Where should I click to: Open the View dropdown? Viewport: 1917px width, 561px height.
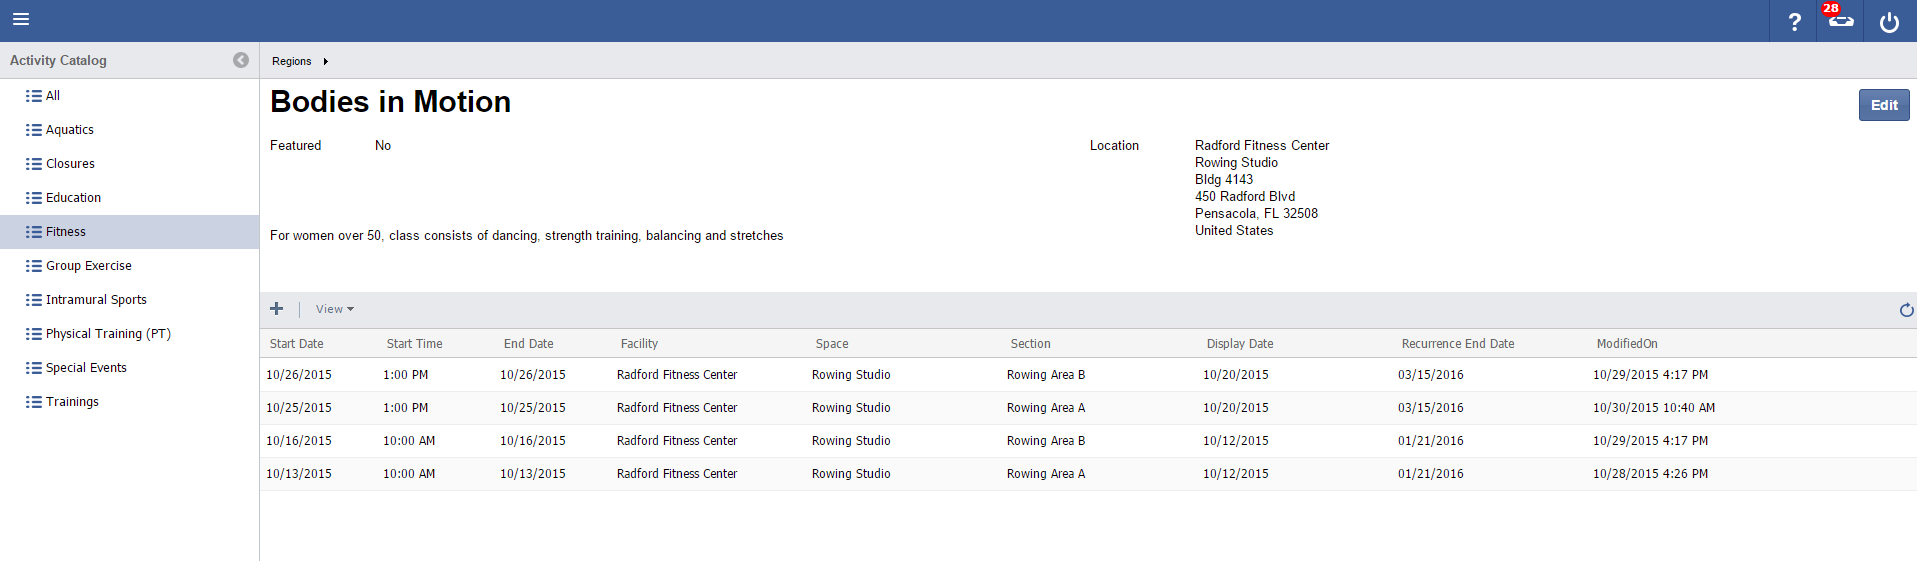[x=334, y=309]
